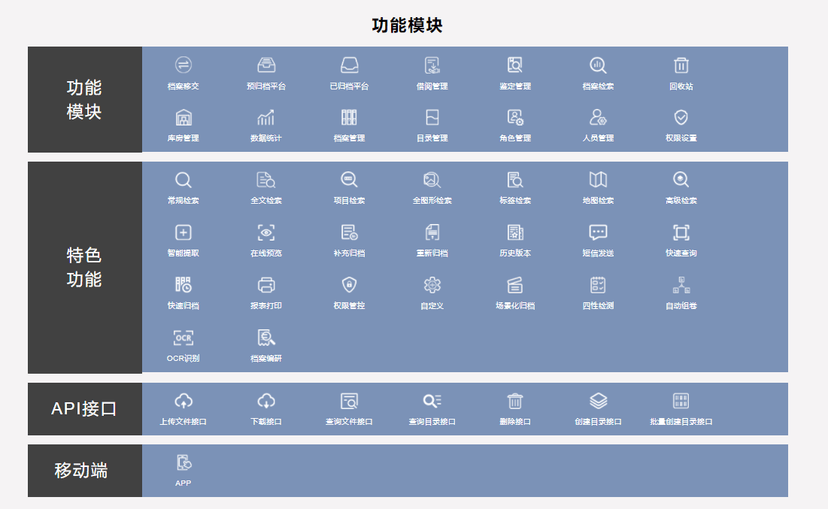
Task: Select the API接口 category label
Action: click(84, 409)
